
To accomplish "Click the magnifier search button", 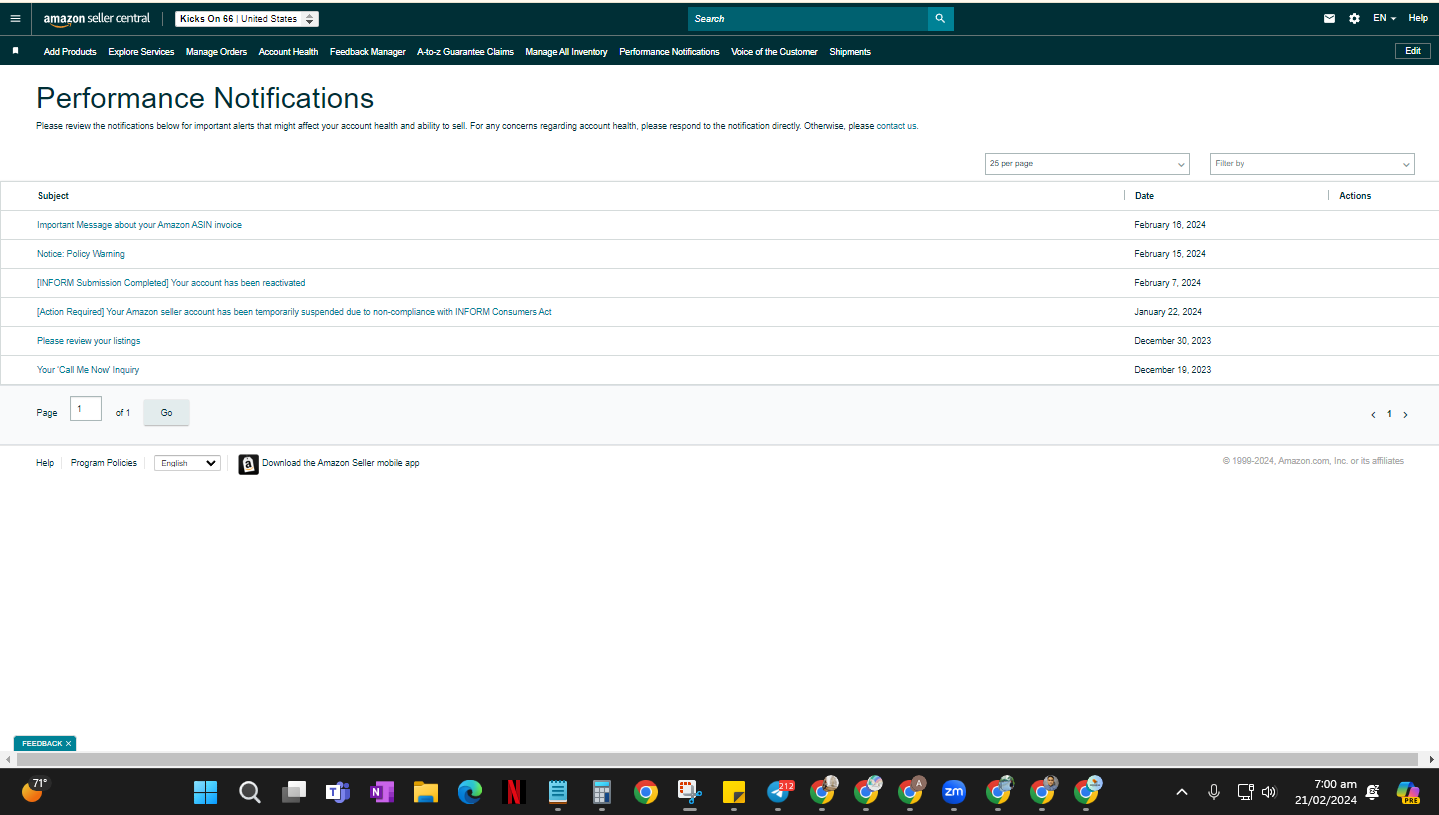I will [x=940, y=18].
